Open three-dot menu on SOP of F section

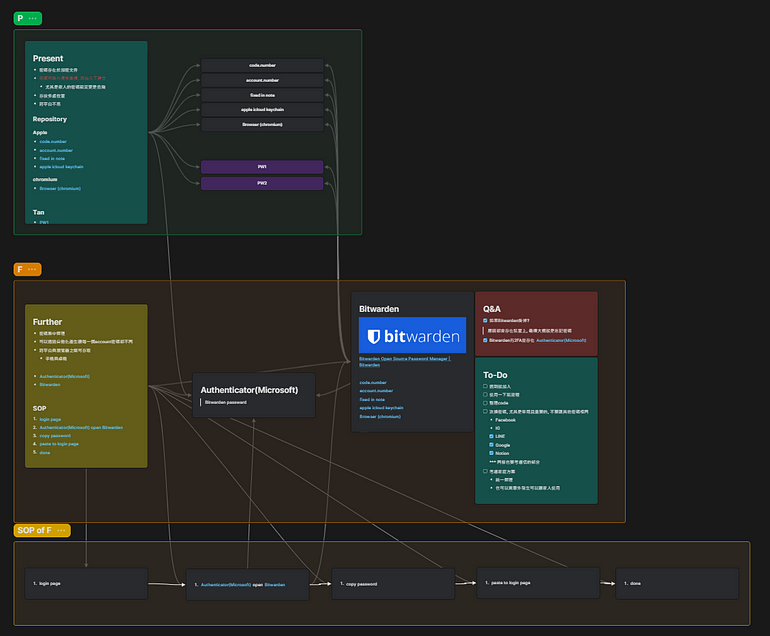61,530
